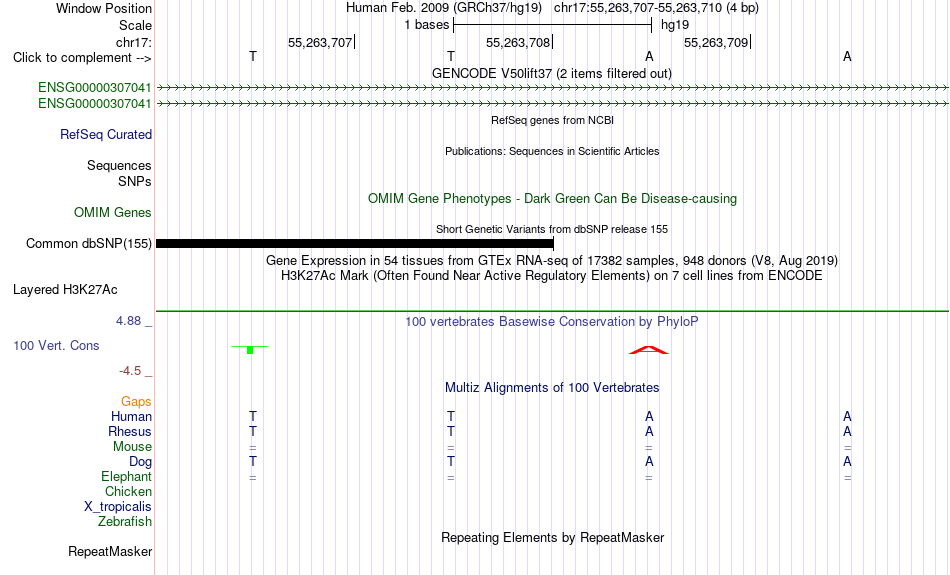This screenshot has width=950, height=575.
Task: Click the Rhesus alignment row label
Action: click(x=130, y=431)
